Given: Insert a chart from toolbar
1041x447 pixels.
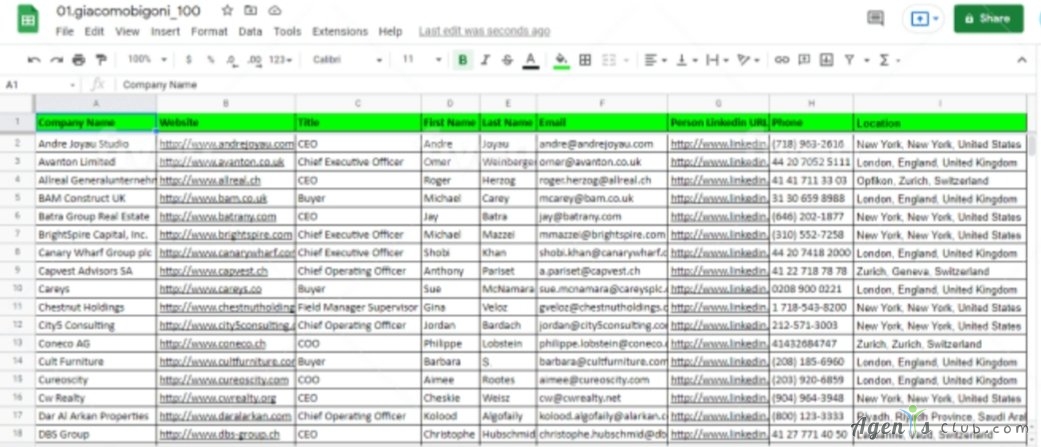Looking at the screenshot, I should 827,60.
